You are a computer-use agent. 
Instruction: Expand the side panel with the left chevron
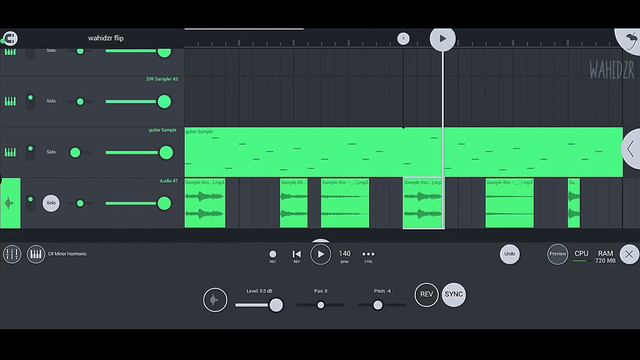tap(631, 149)
